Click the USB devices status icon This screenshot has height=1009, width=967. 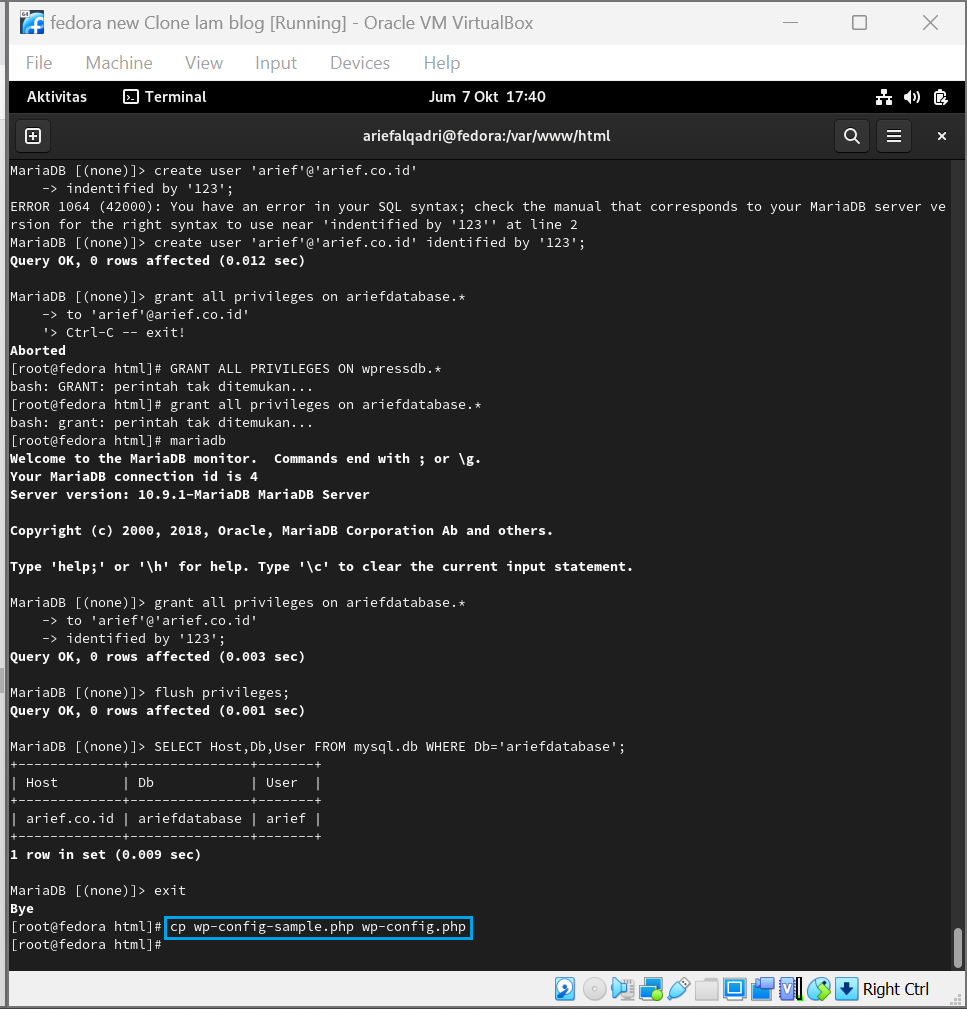coord(679,988)
